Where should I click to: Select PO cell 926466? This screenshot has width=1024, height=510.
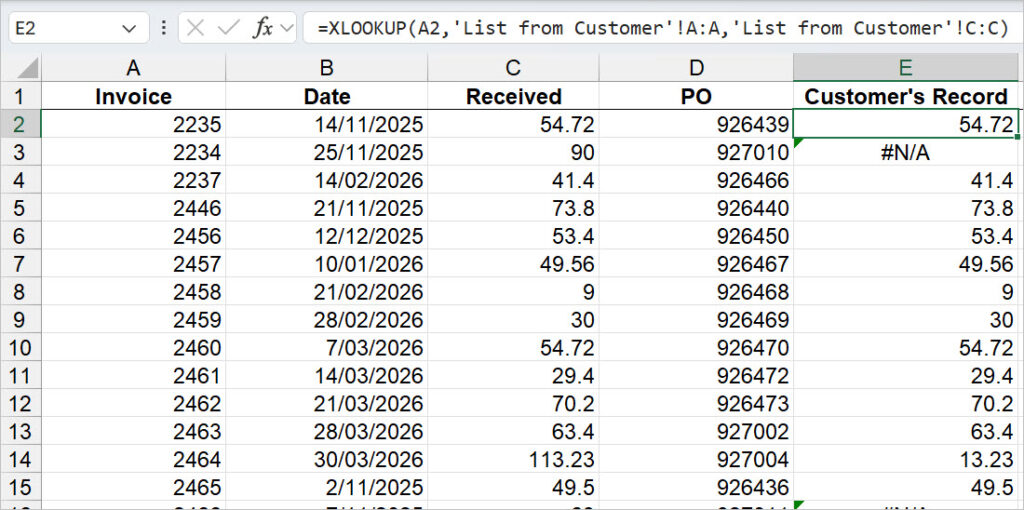696,180
